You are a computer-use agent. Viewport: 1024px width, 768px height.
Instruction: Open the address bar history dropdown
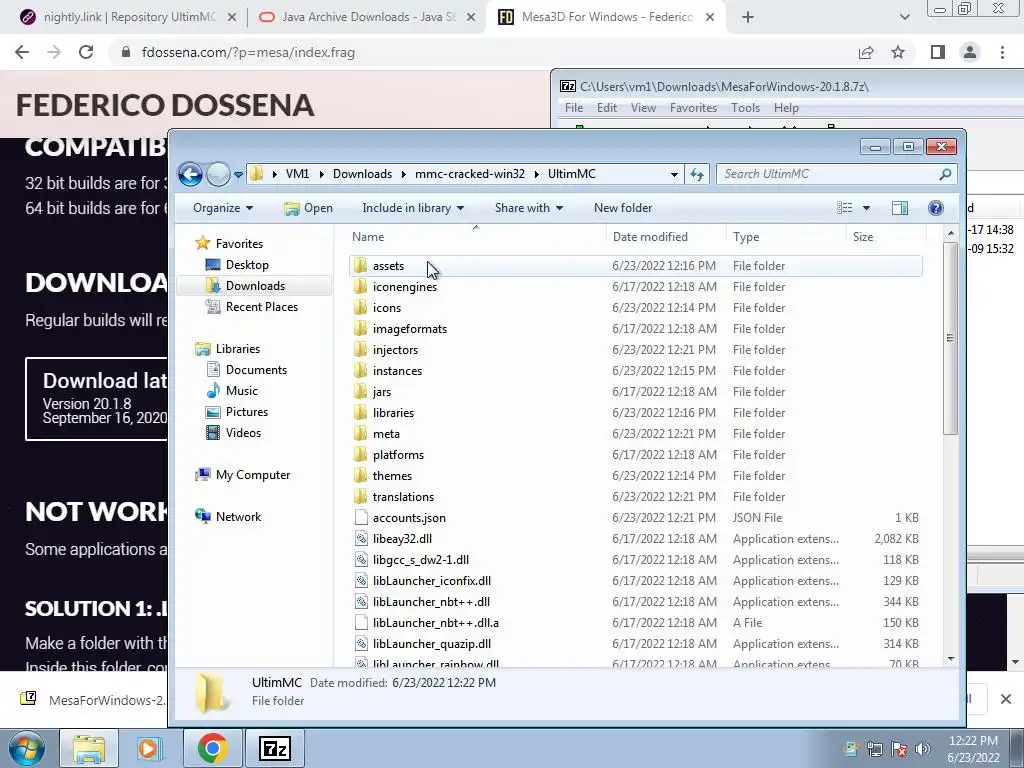point(674,174)
